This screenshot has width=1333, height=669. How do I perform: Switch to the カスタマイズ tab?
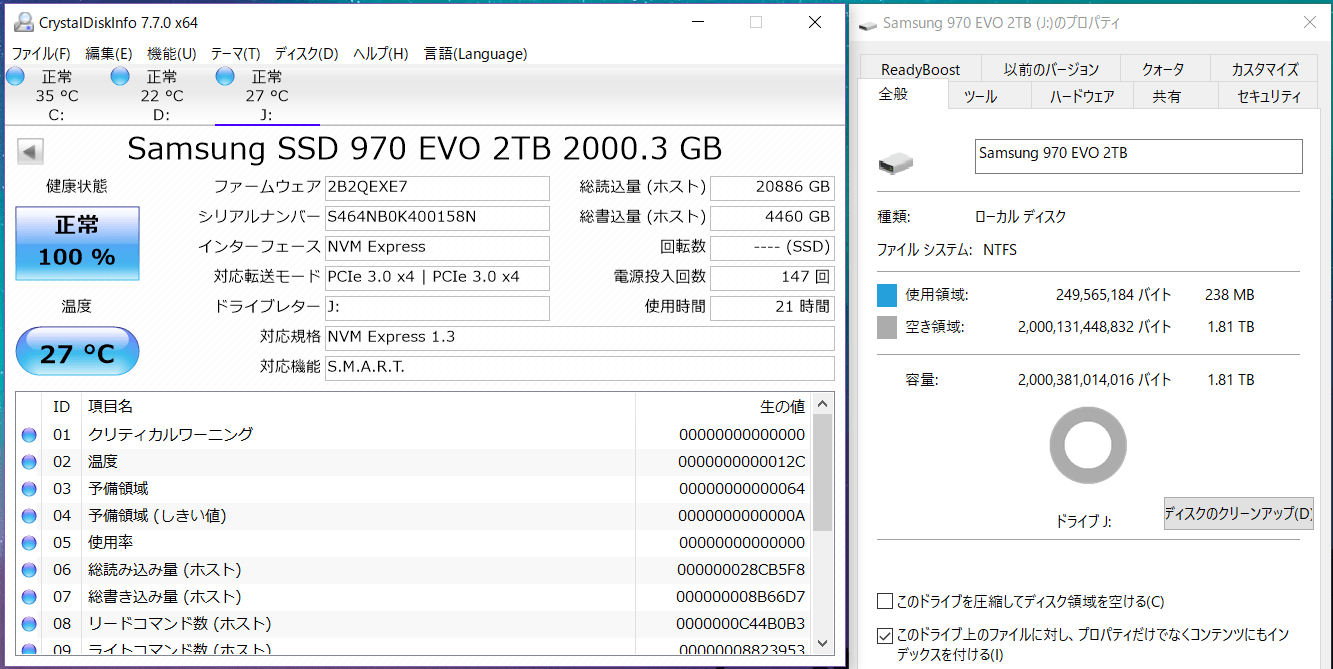[1265, 69]
